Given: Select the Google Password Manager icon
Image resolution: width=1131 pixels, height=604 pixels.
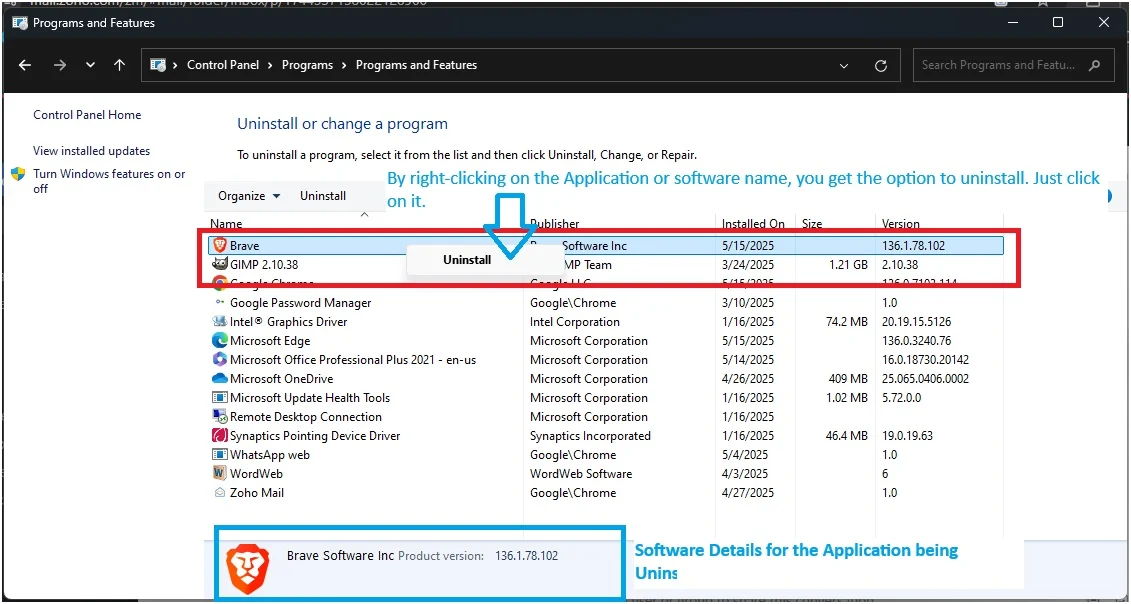Looking at the screenshot, I should tap(220, 302).
